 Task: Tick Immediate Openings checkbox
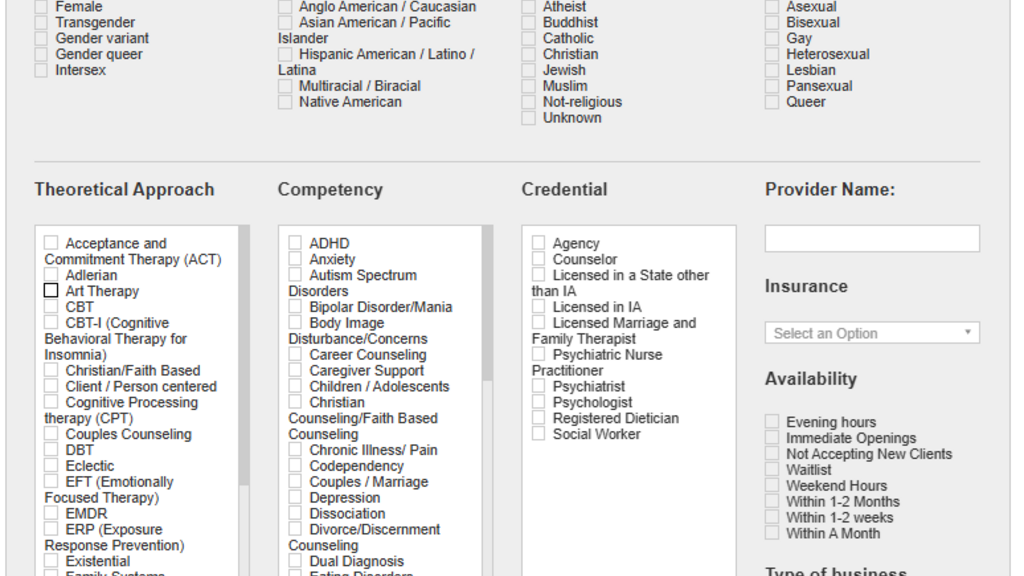pos(772,437)
